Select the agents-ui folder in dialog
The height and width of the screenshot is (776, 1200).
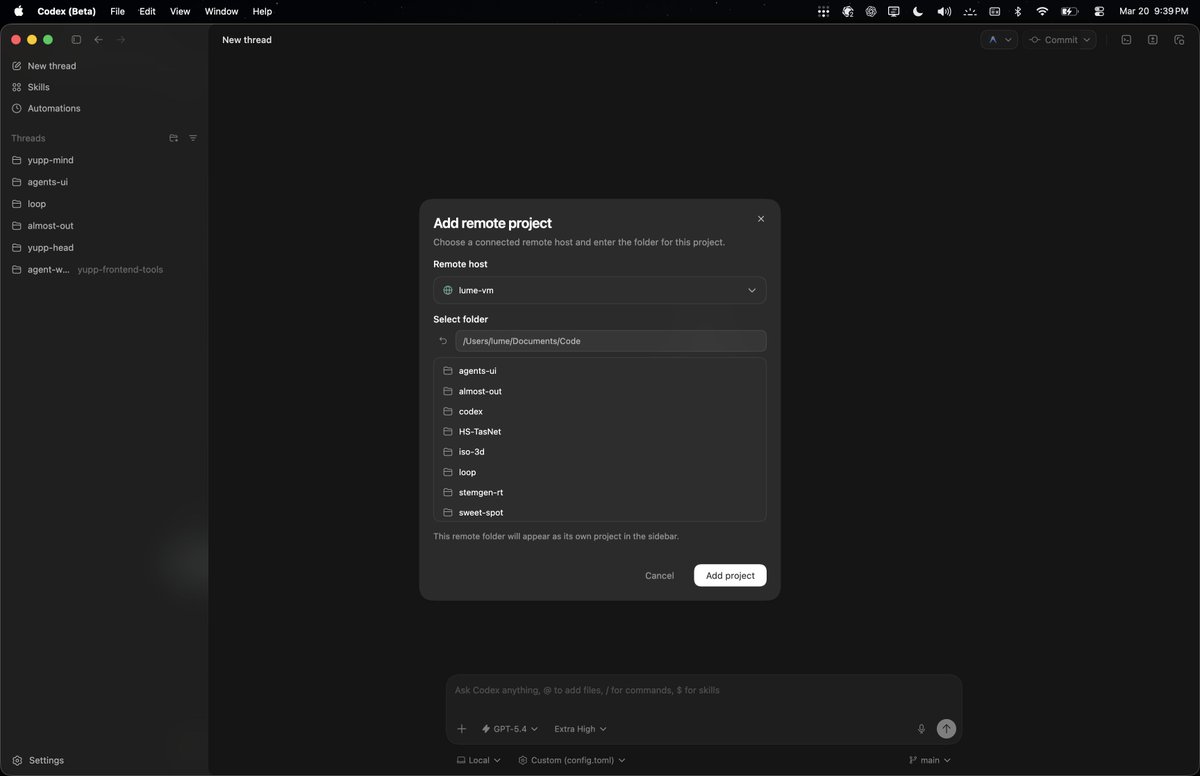(x=600, y=371)
